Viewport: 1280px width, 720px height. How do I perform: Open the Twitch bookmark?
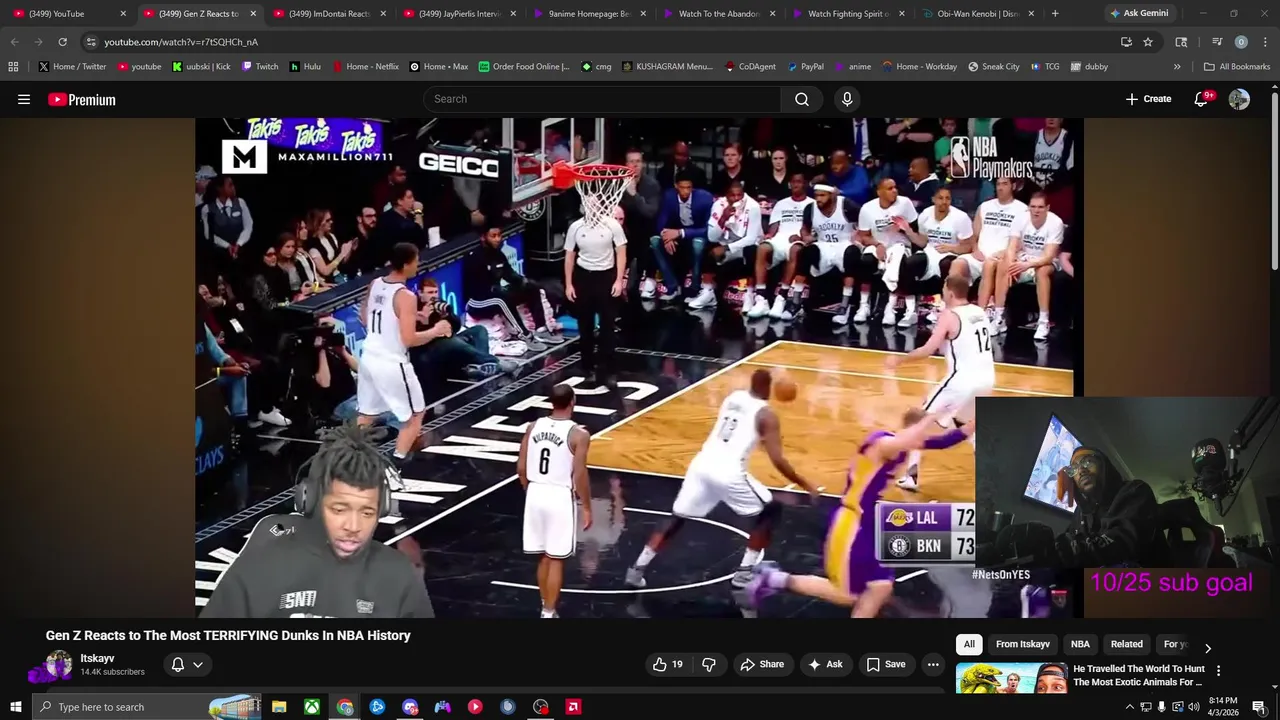pos(260,67)
